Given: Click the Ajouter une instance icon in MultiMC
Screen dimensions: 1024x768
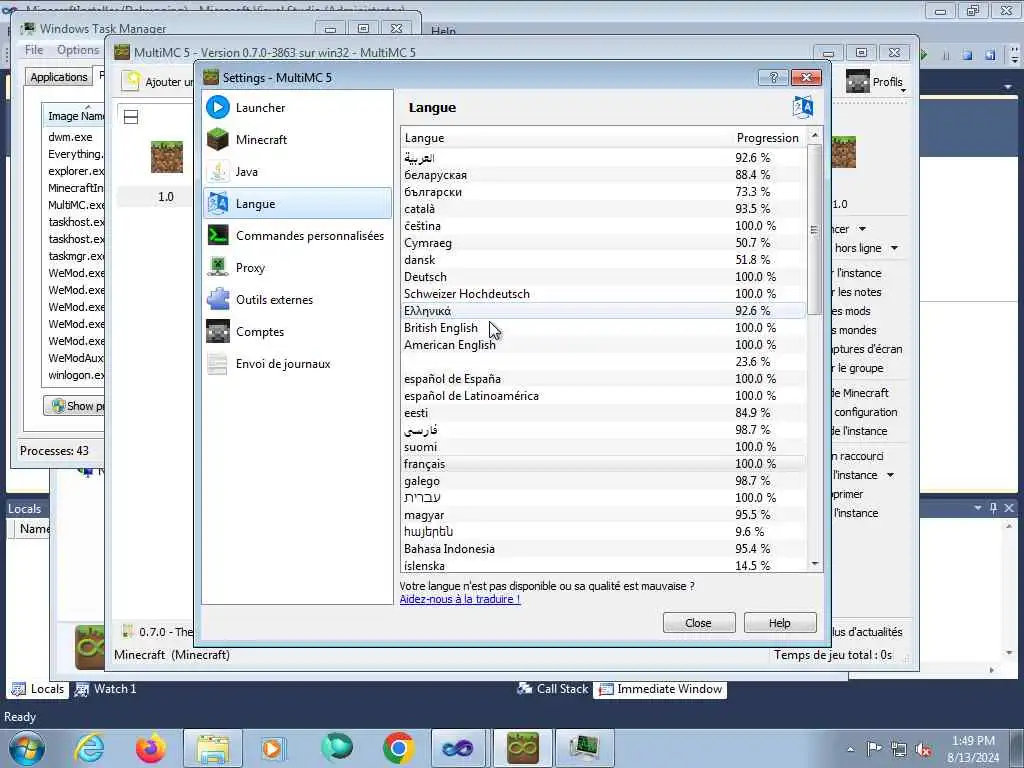Looking at the screenshot, I should click(133, 81).
